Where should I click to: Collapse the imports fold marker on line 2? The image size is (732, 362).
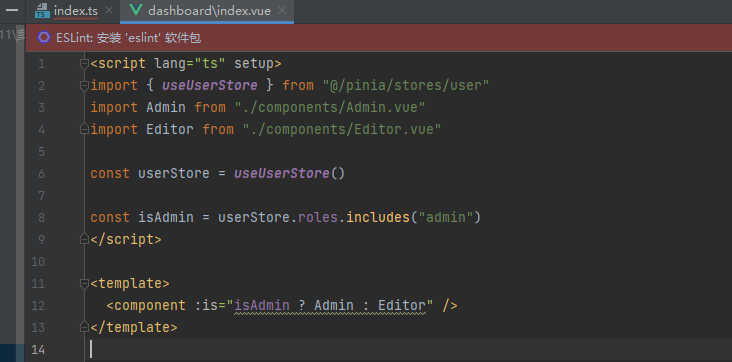84,86
